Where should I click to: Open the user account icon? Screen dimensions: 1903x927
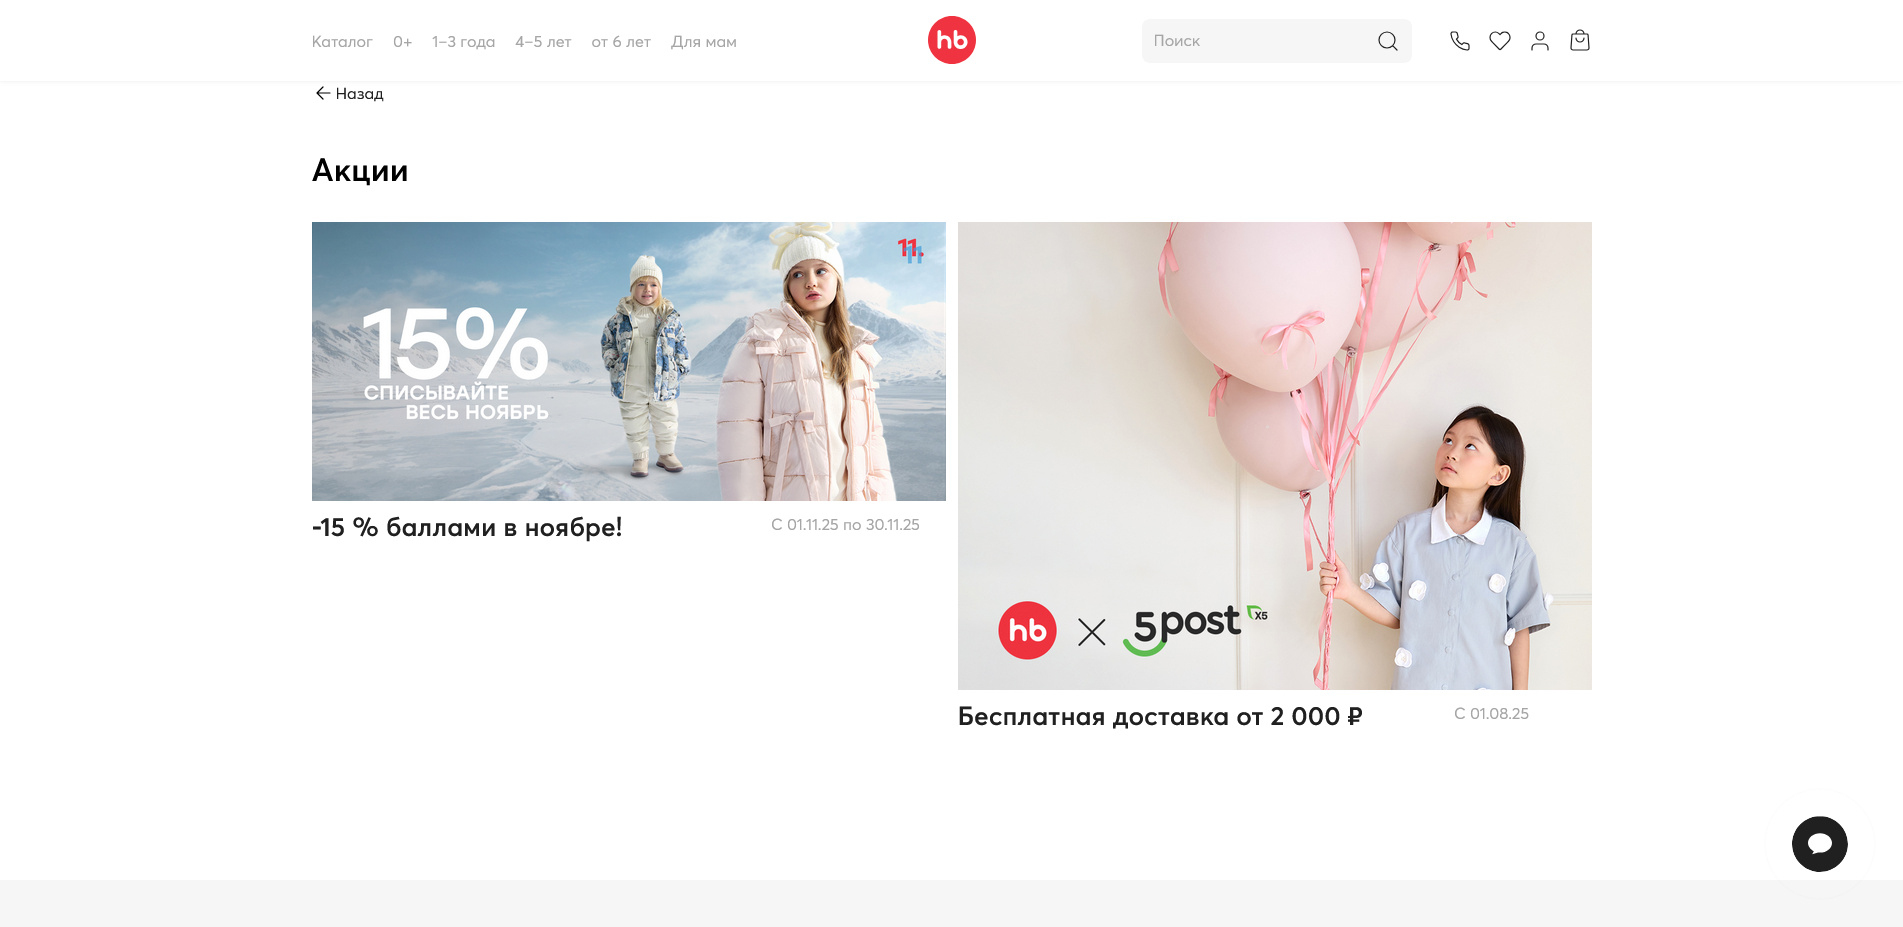tap(1540, 41)
